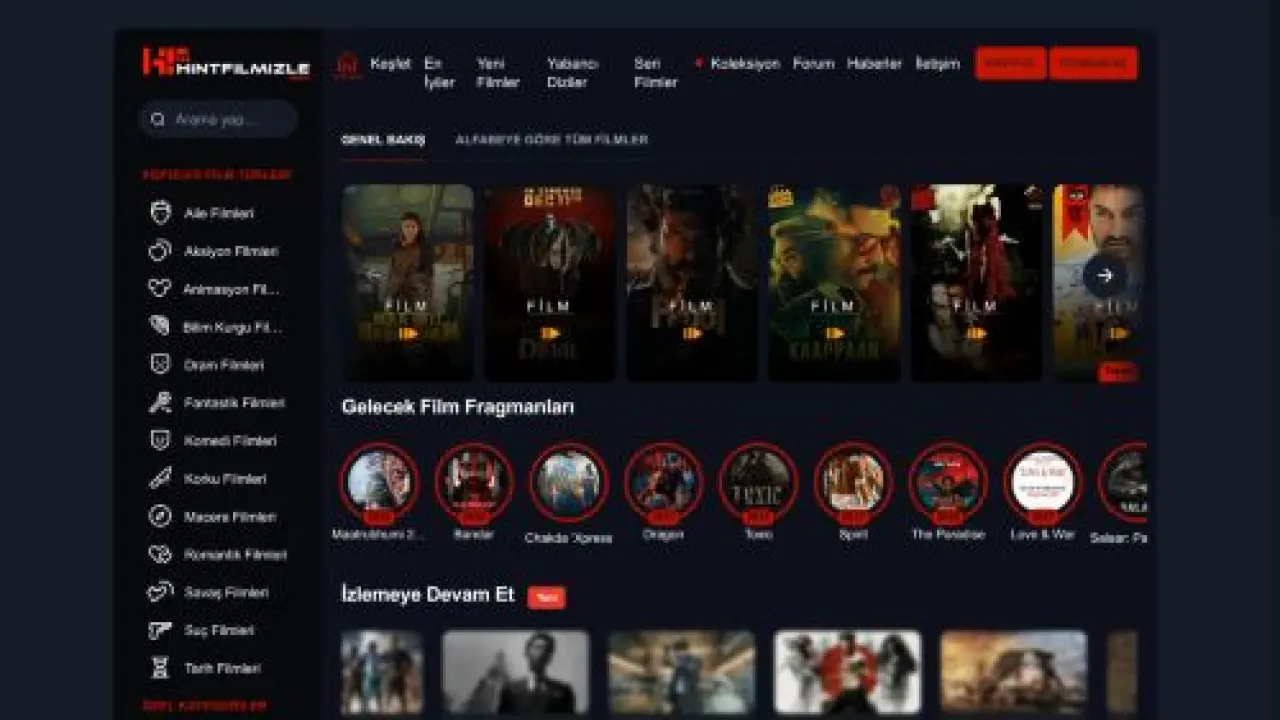Click the Komedi Filmleri category icon
Screen dimensions: 1280x720
coord(160,440)
